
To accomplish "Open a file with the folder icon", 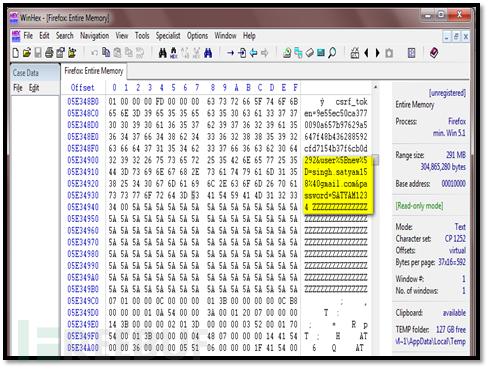I will click(27, 53).
